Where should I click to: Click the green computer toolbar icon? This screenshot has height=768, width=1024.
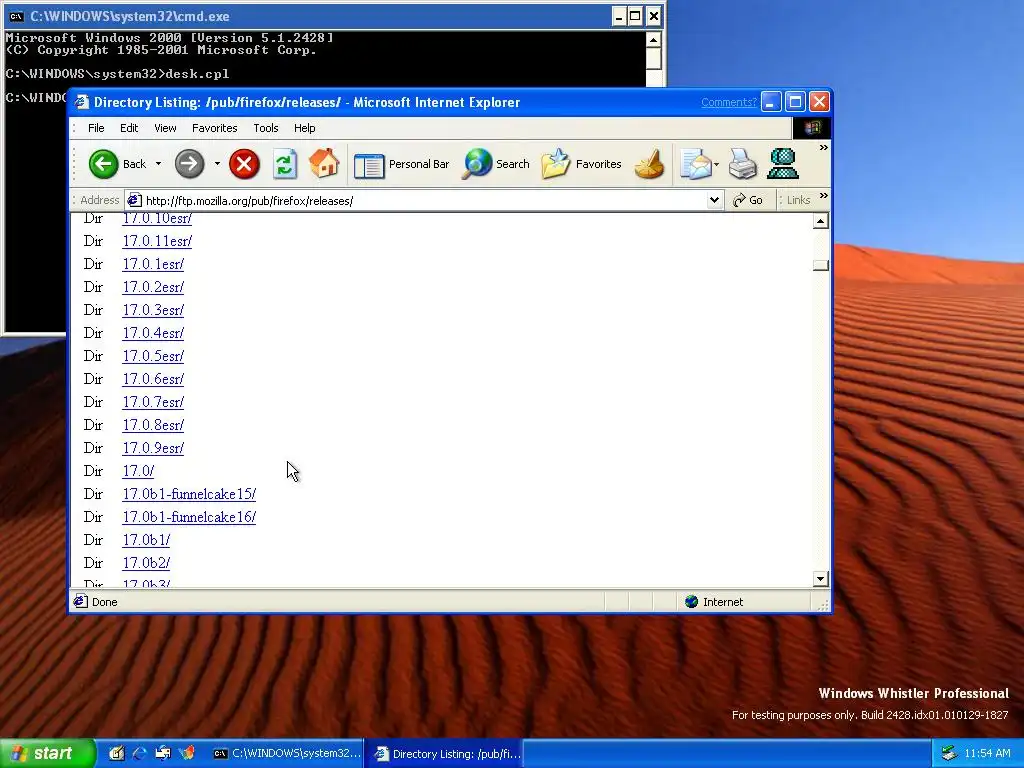coord(782,164)
